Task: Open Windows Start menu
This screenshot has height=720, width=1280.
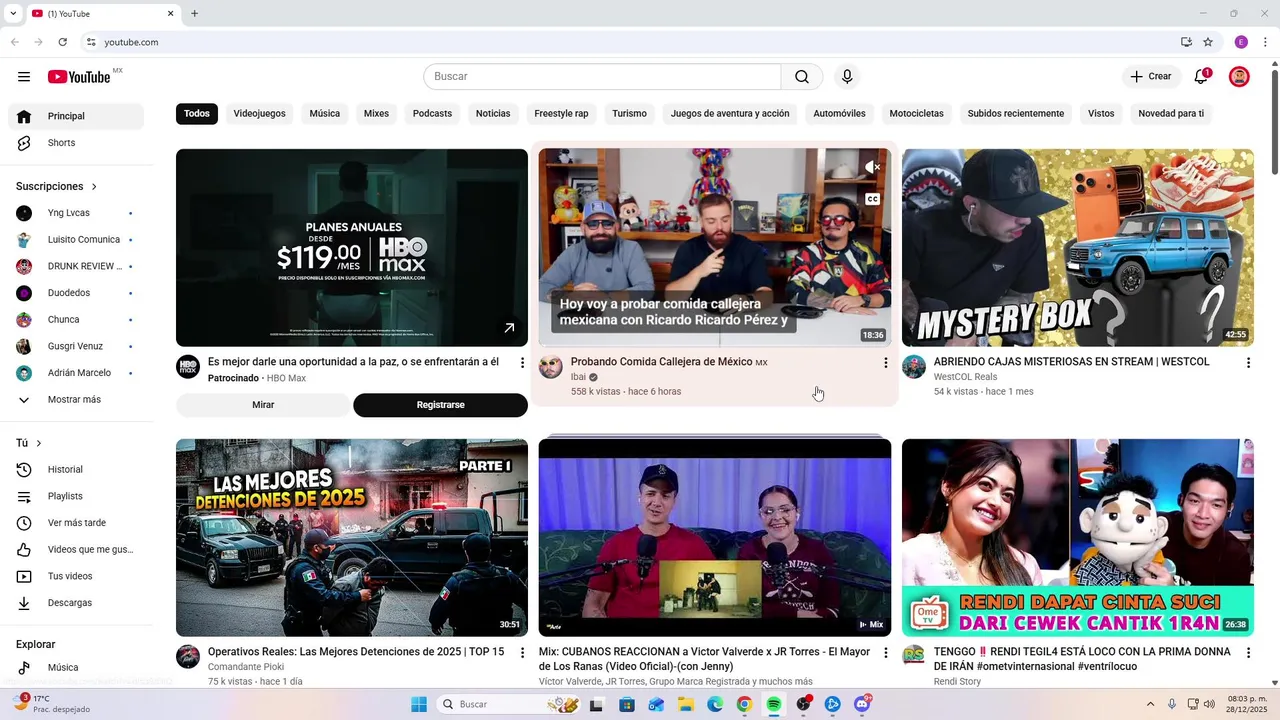Action: tap(419, 705)
